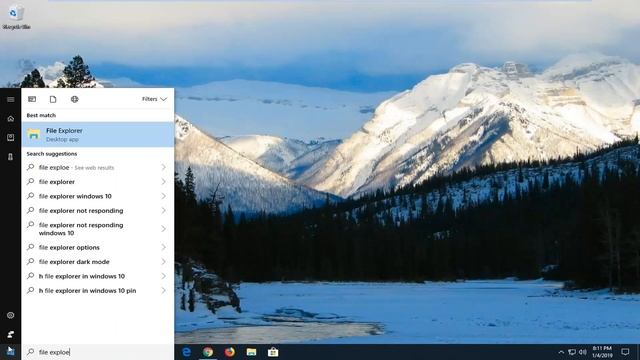Expand arrow beside 'not responding windows 10' suggestion
The height and width of the screenshot is (360, 640).
[x=163, y=229]
